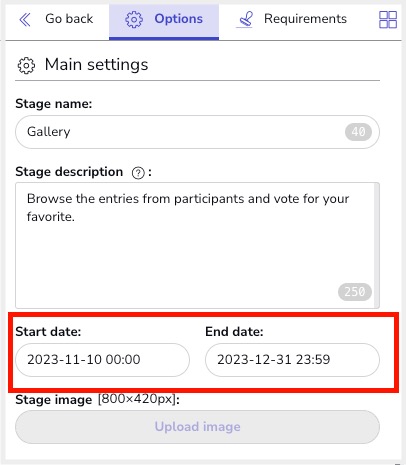Click the stamp icon of Requirements tab
The image size is (406, 465).
click(x=244, y=19)
